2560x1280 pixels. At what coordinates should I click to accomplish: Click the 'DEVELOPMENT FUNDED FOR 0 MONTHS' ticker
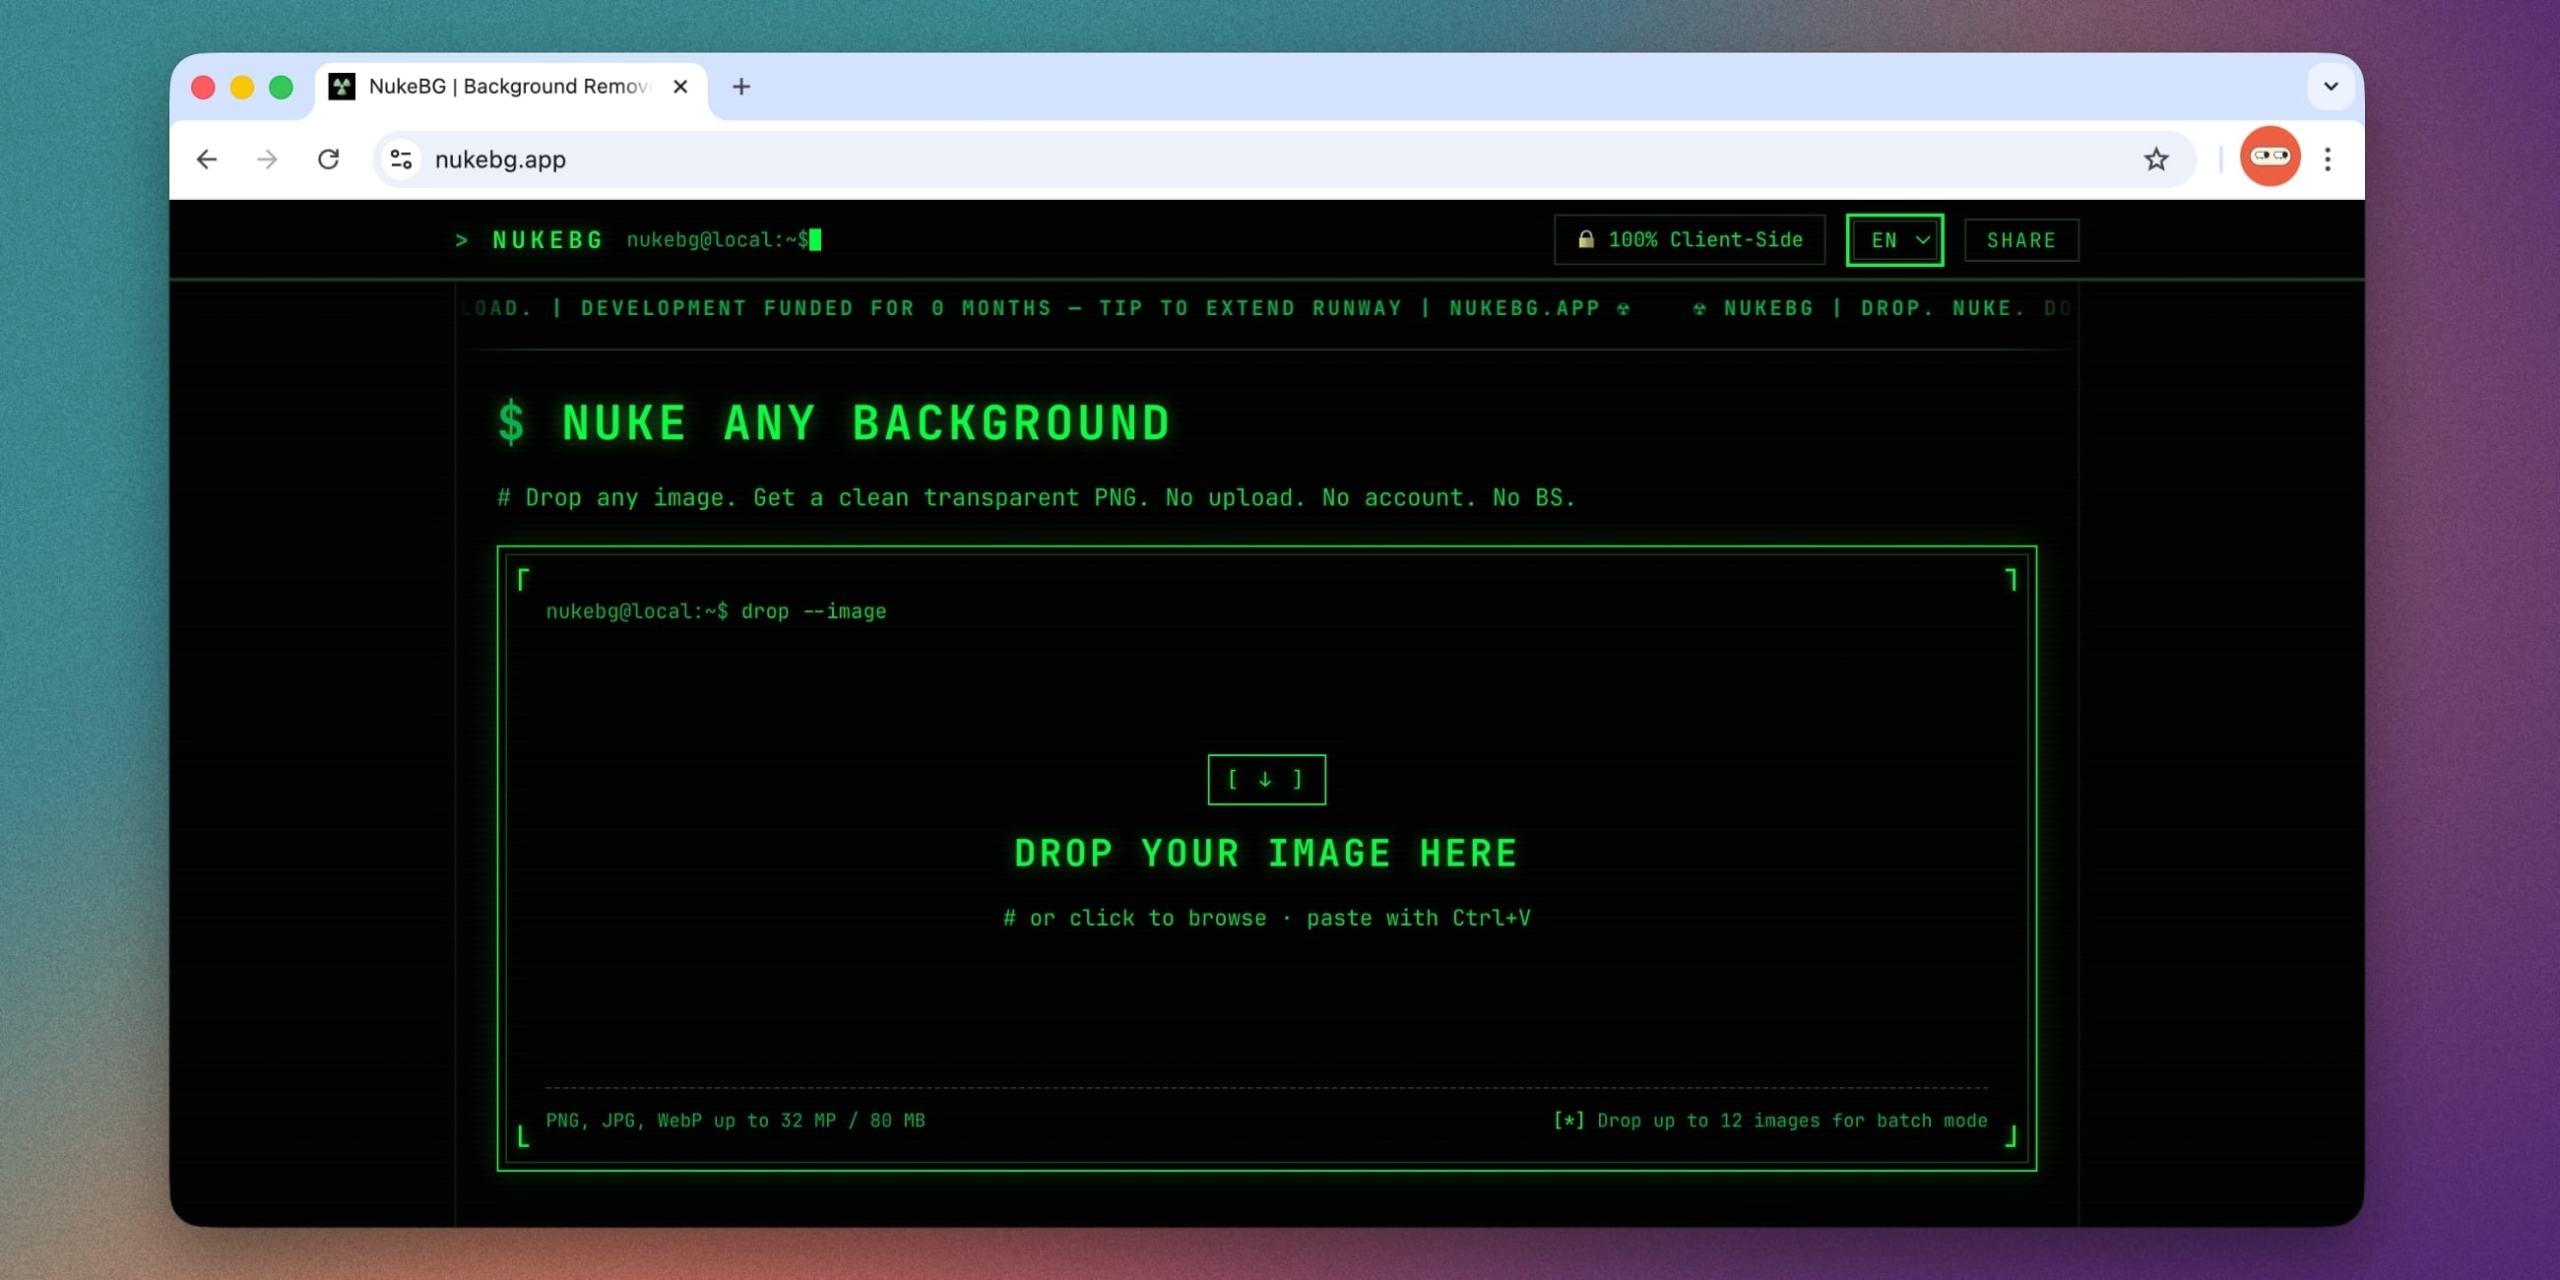coord(816,308)
